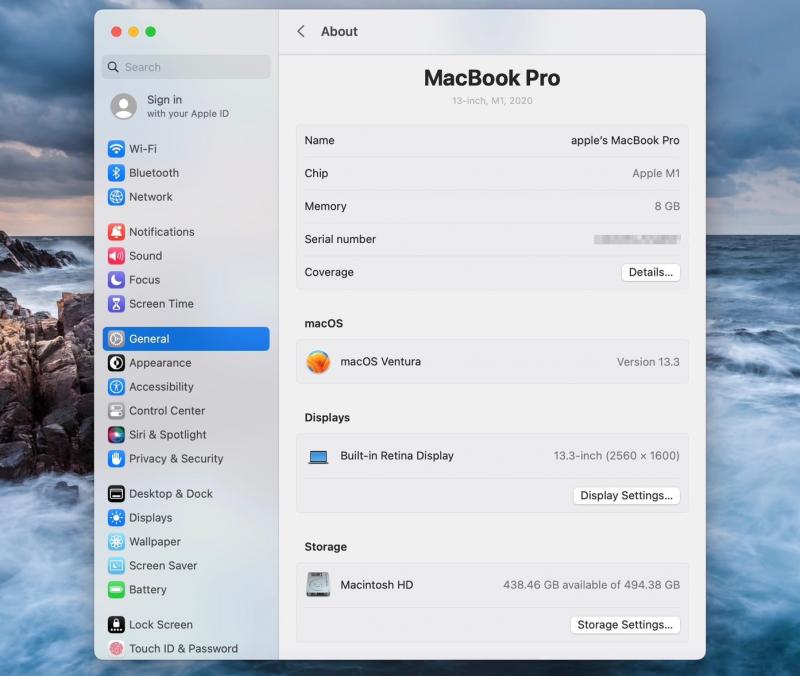The height and width of the screenshot is (676, 800).
Task: Click the Displays sun icon
Action: click(x=116, y=518)
